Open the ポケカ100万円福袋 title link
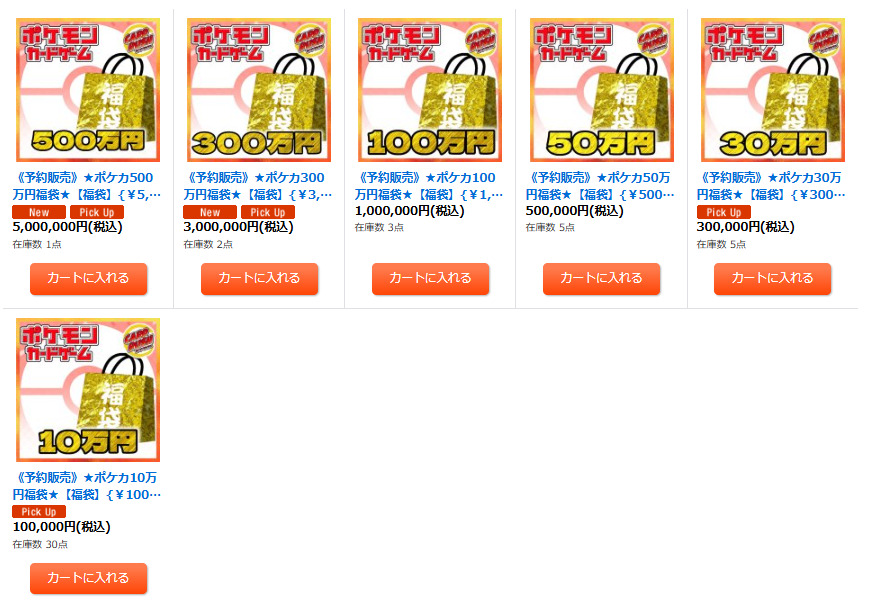The width and height of the screenshot is (871, 614). tap(429, 186)
